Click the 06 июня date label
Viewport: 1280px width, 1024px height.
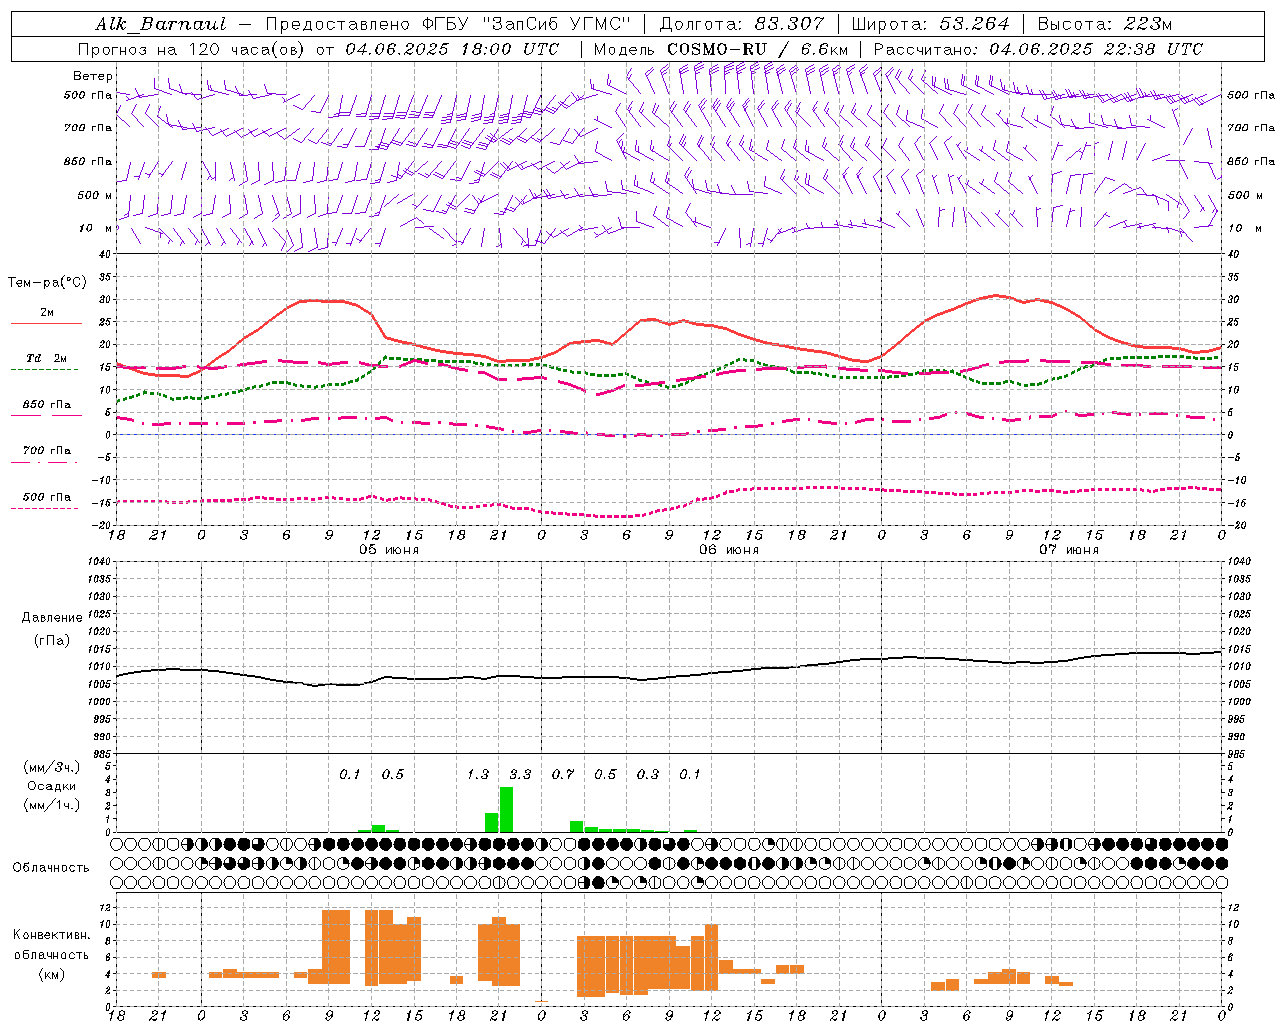click(729, 550)
